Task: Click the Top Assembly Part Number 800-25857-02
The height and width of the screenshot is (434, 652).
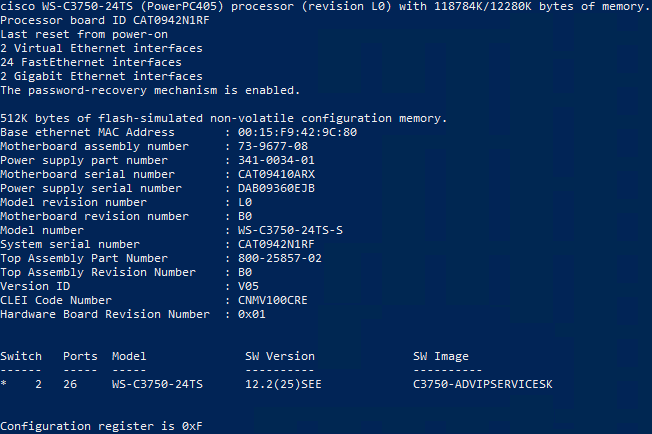Action: [x=280, y=258]
